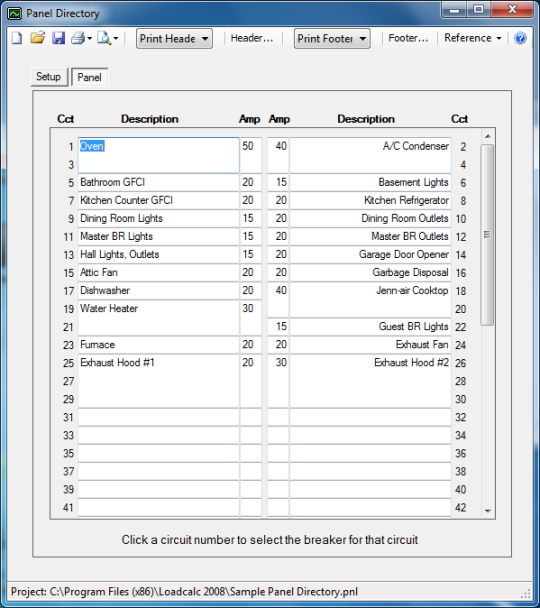Click empty description field for circuit 36
This screenshot has width=540, height=608.
pos(370,453)
